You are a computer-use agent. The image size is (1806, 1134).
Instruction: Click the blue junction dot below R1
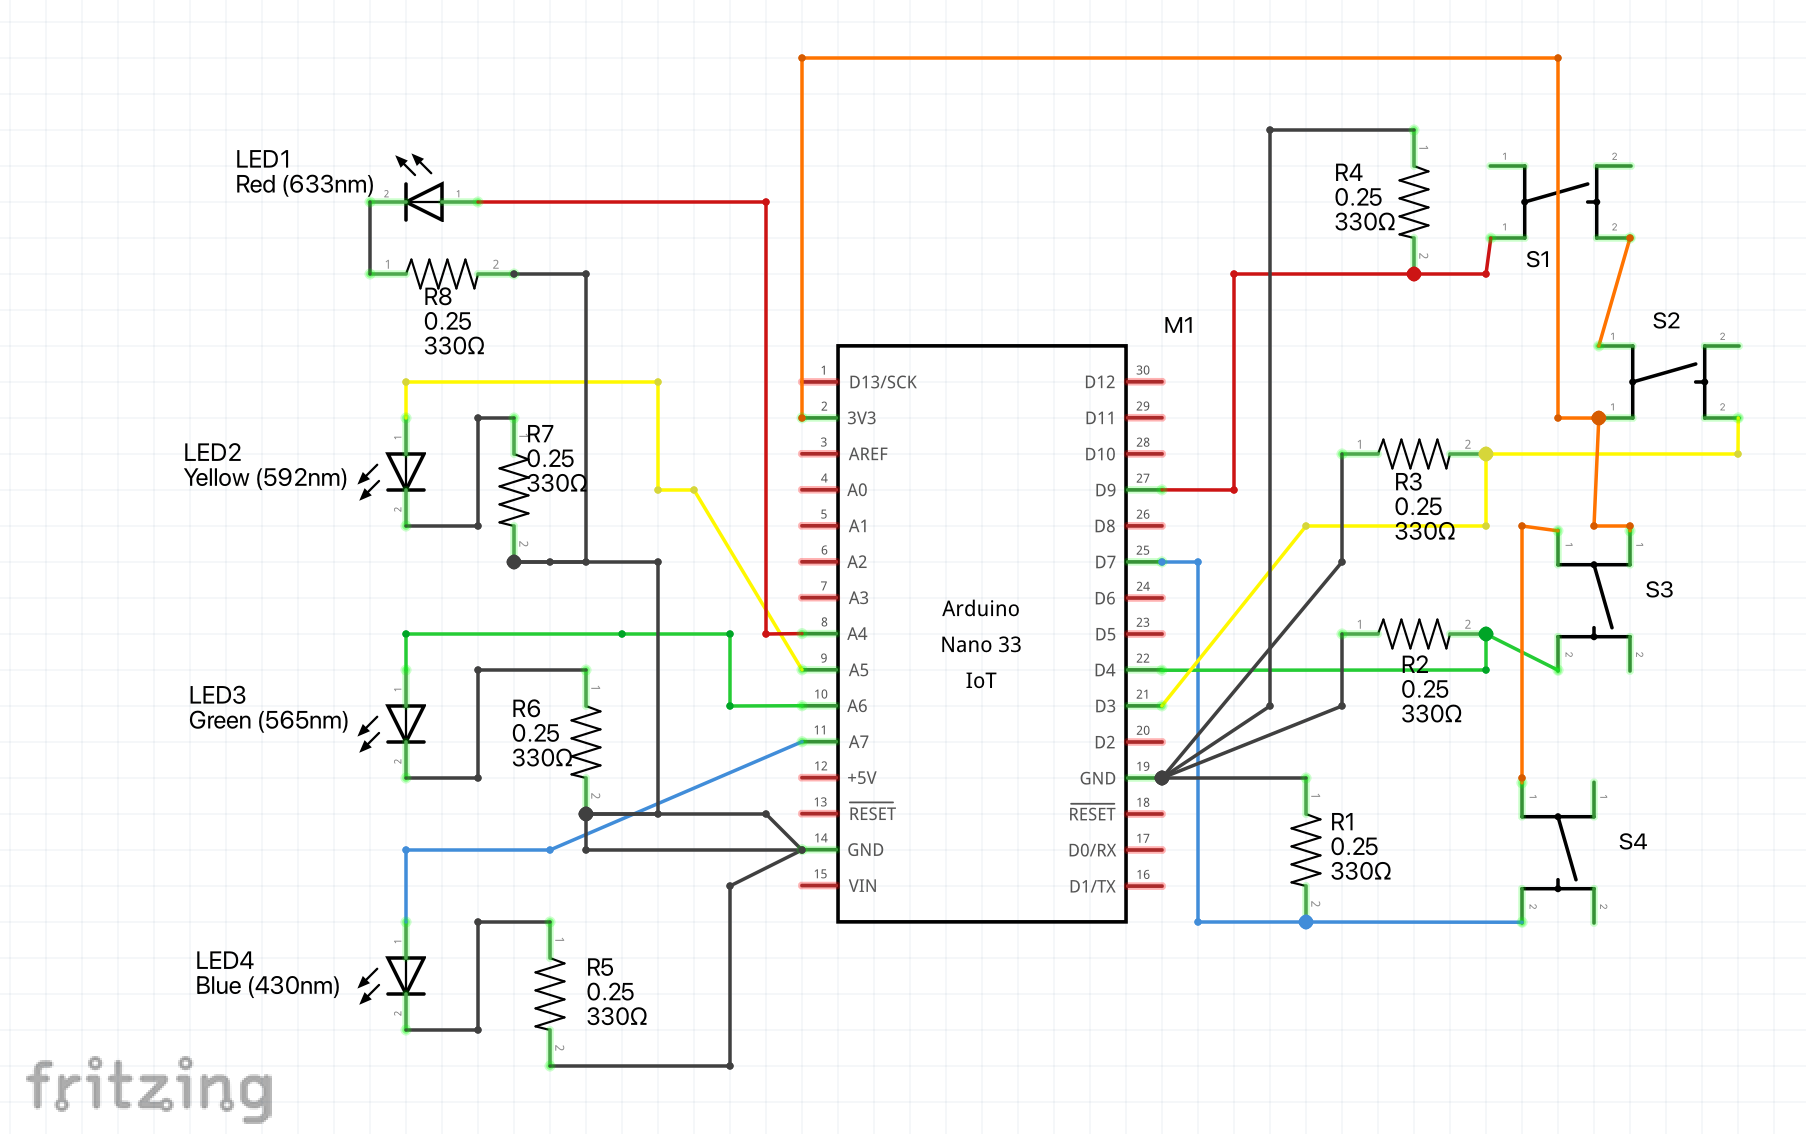tap(1306, 922)
